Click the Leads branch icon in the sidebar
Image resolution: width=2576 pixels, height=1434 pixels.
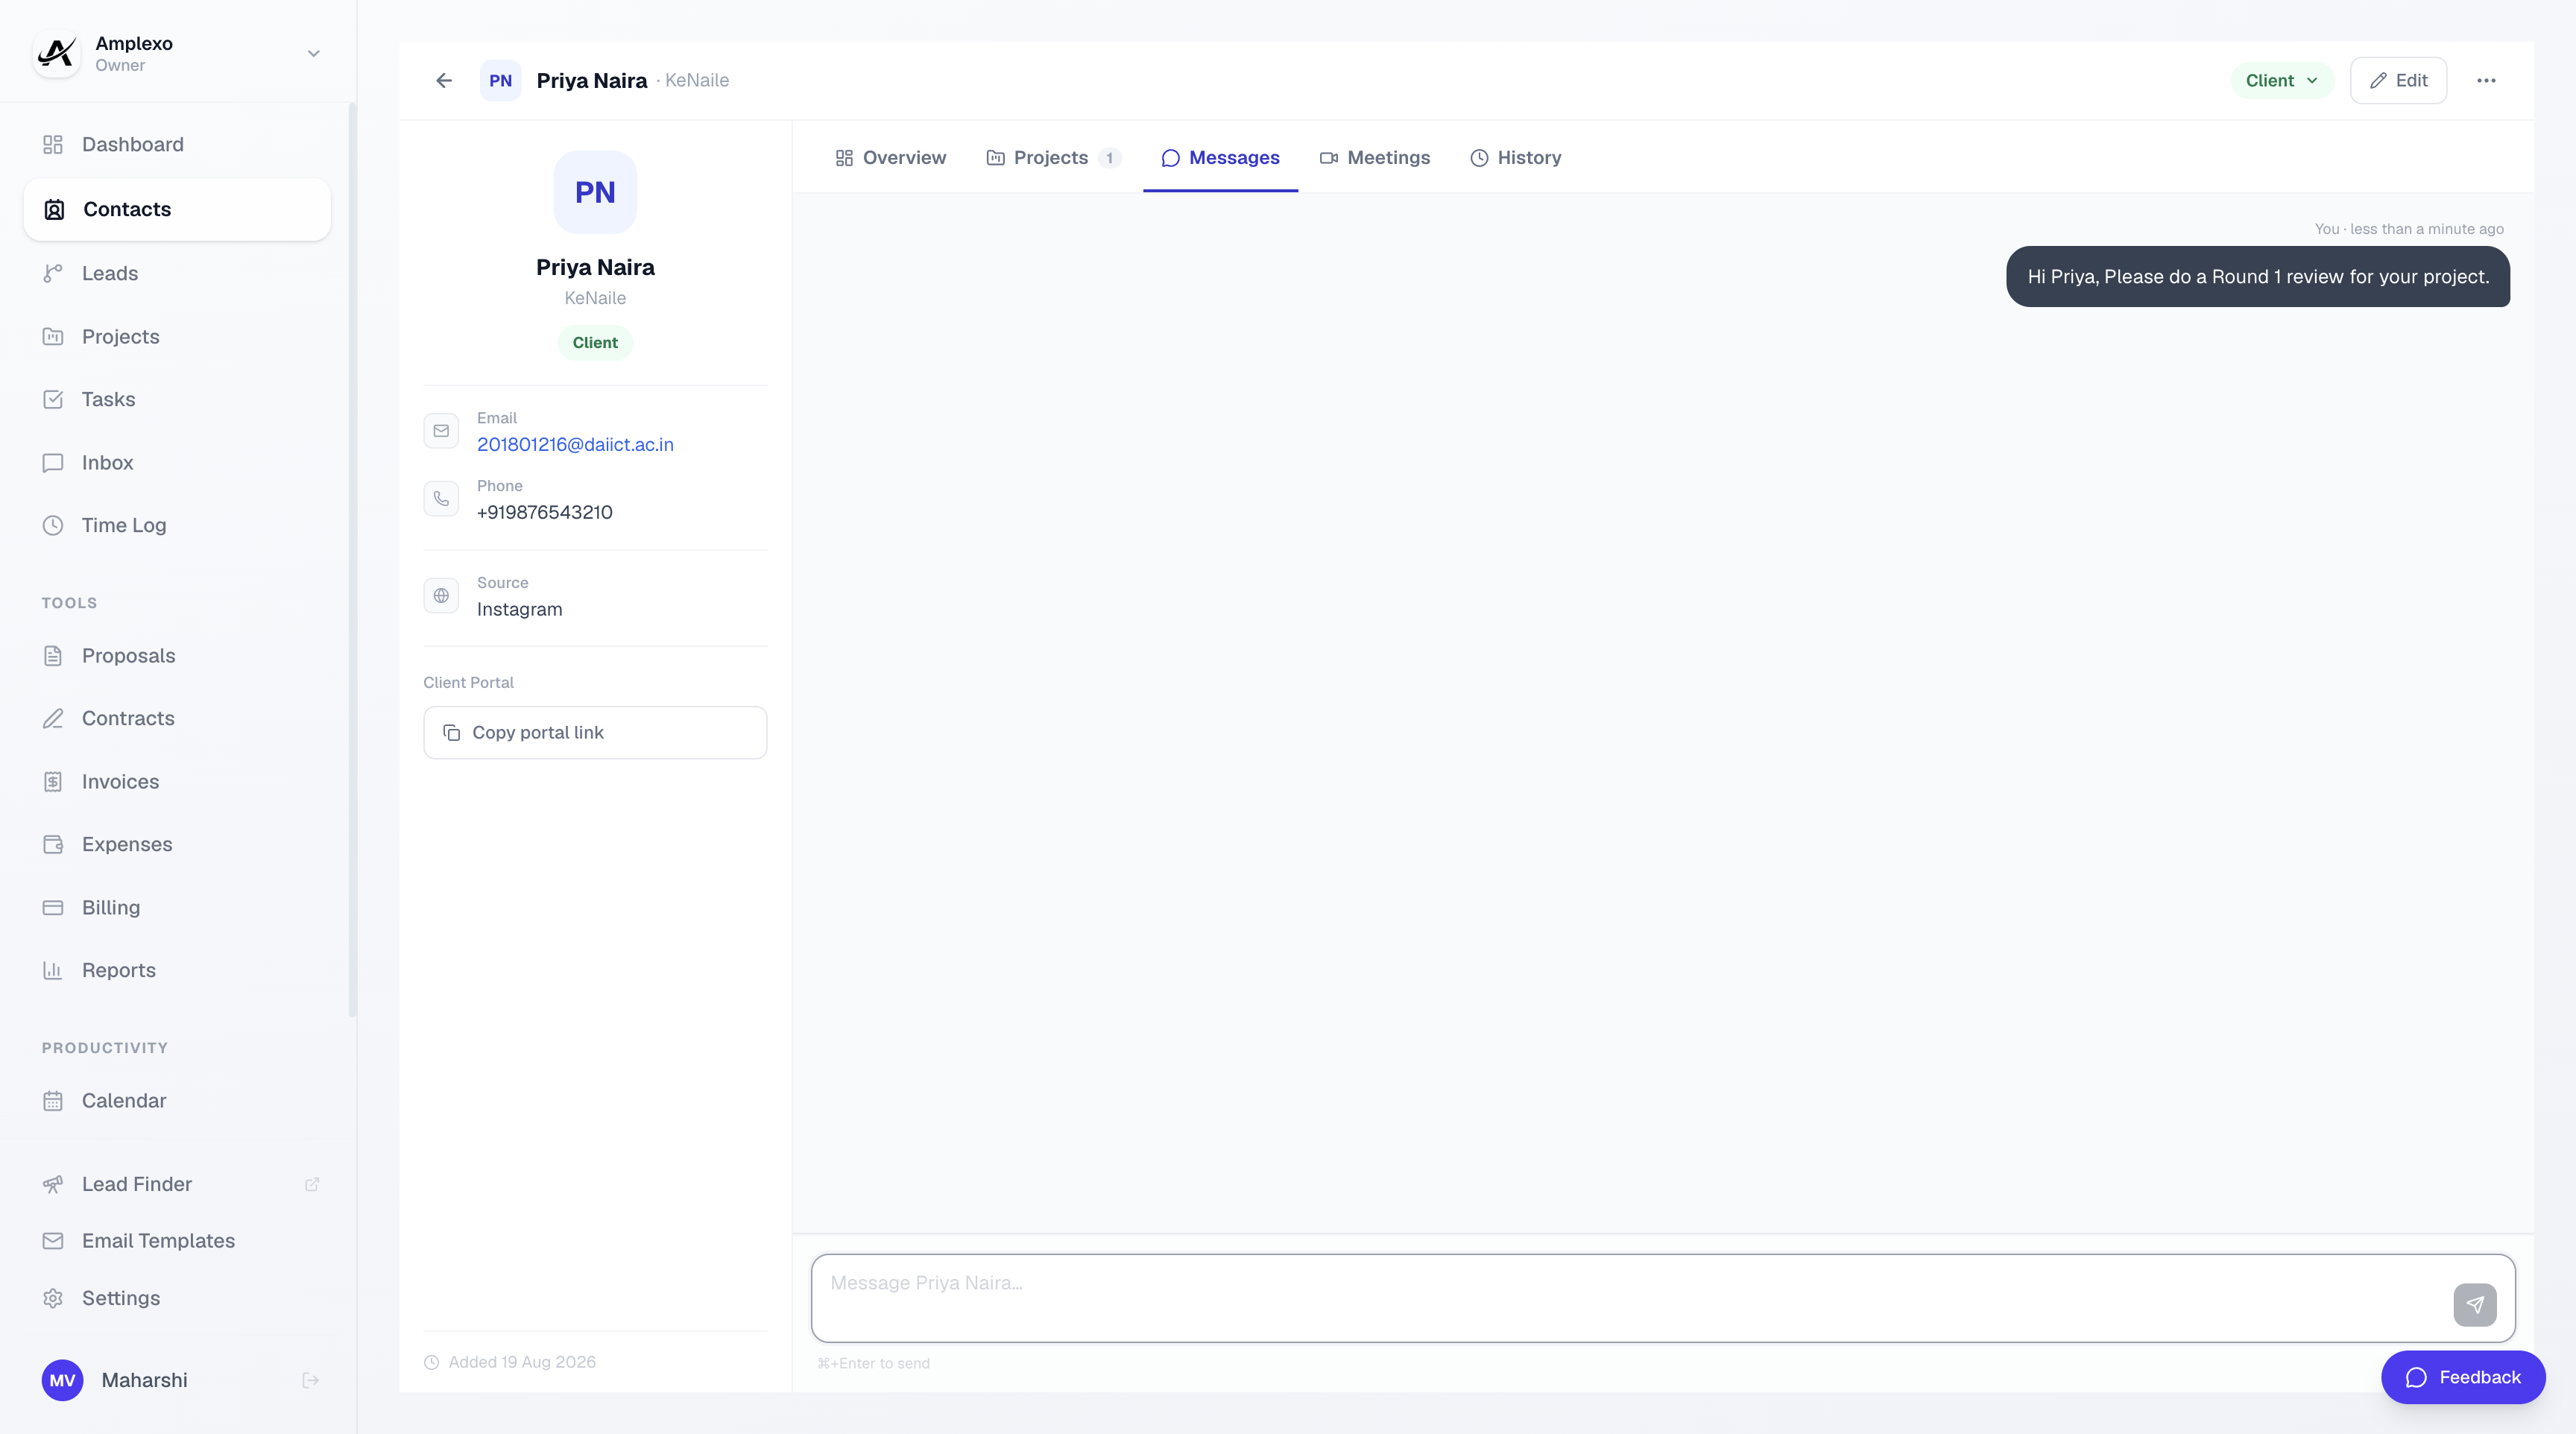(x=53, y=273)
